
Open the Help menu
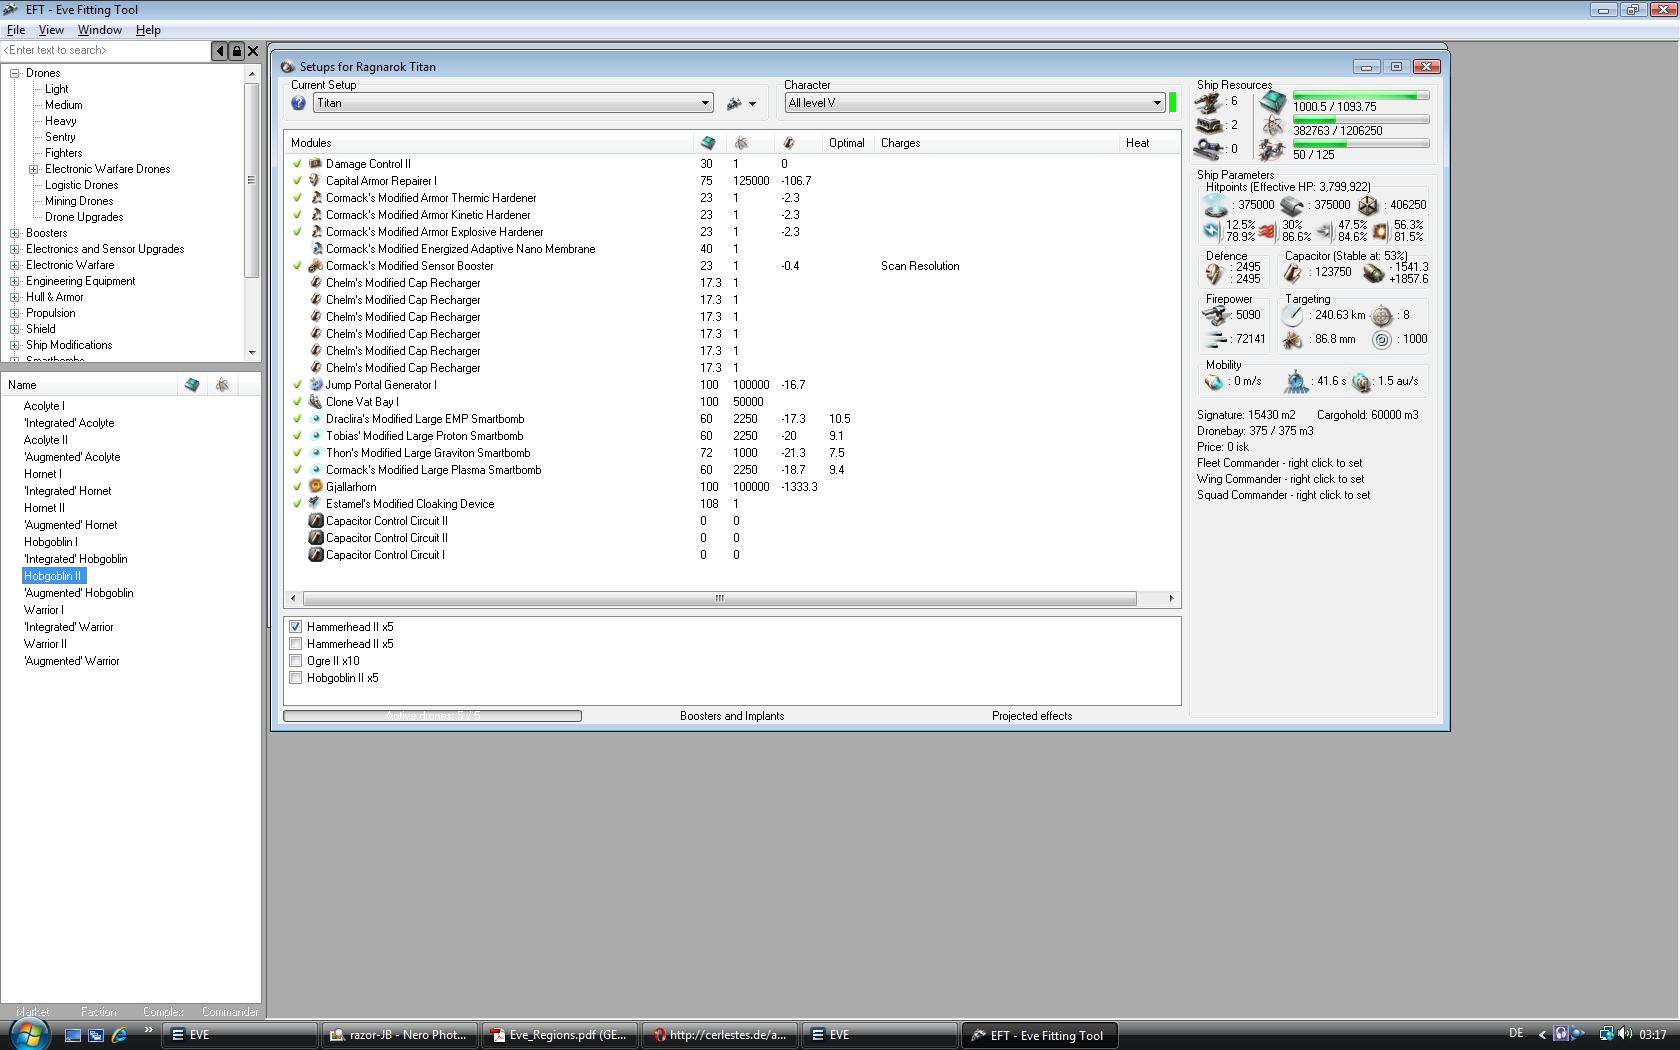(148, 30)
